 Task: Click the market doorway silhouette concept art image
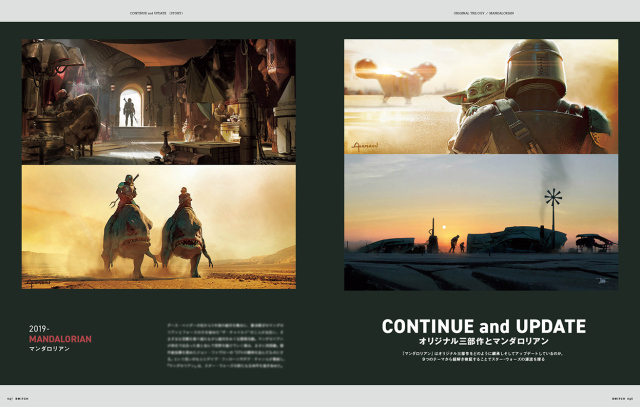point(159,102)
